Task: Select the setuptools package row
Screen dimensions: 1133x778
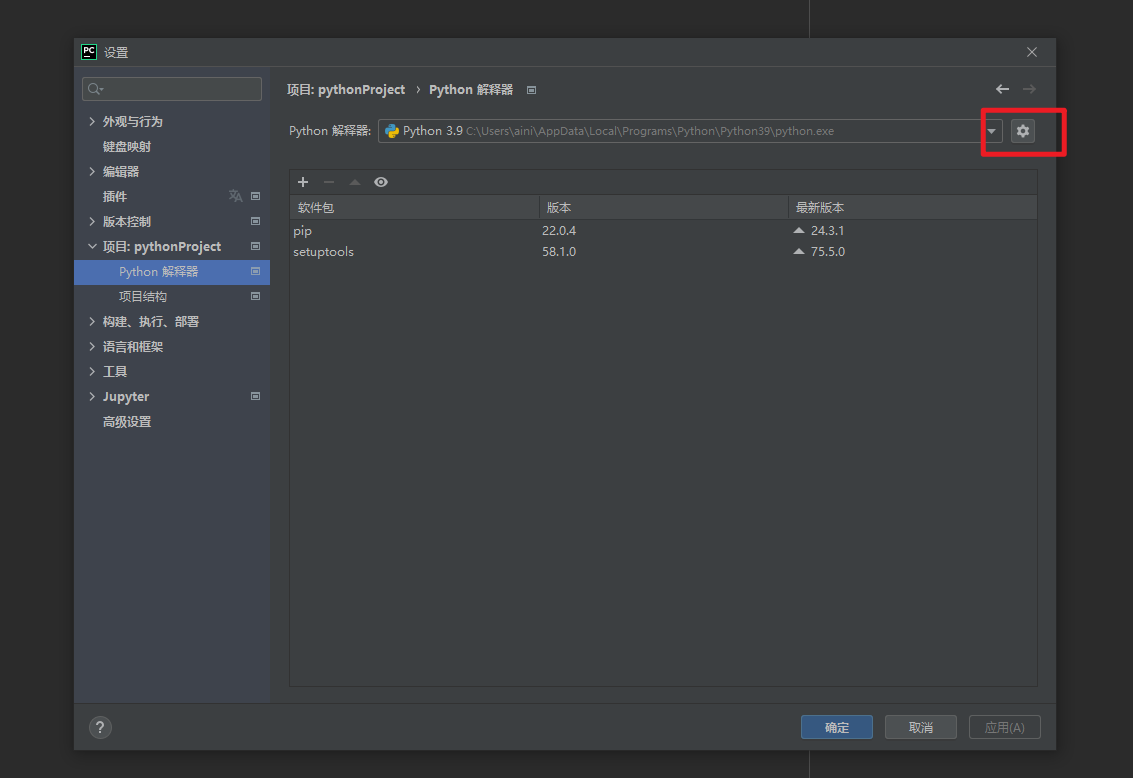Action: point(663,251)
